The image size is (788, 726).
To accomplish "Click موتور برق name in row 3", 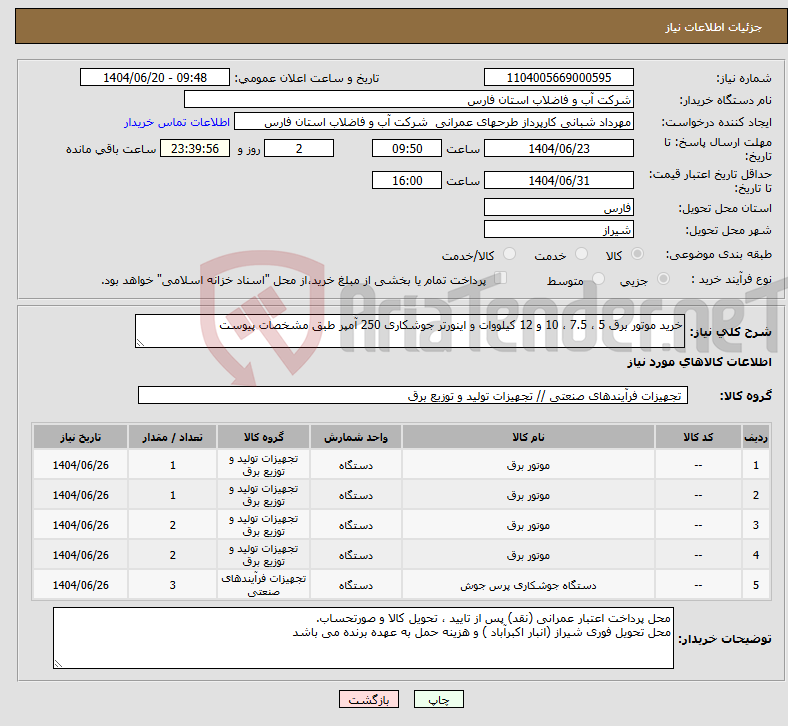I will pyautogui.click(x=528, y=526).
